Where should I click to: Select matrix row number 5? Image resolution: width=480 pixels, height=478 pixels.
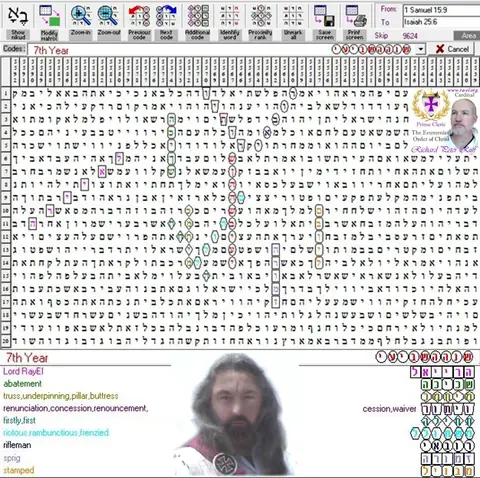click(x=6, y=145)
